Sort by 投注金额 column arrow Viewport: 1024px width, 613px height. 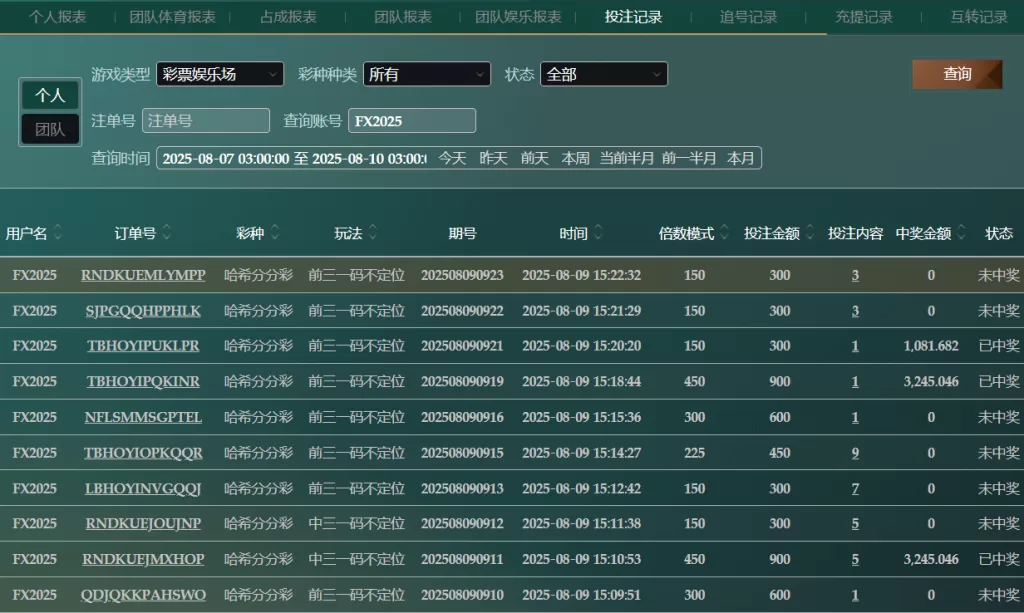pos(810,232)
